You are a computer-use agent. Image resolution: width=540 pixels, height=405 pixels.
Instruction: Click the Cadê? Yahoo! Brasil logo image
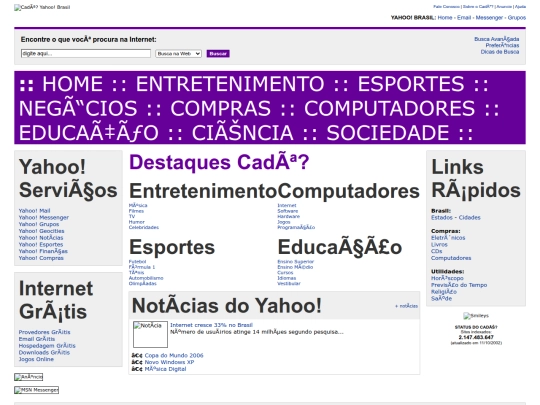[x=42, y=7]
